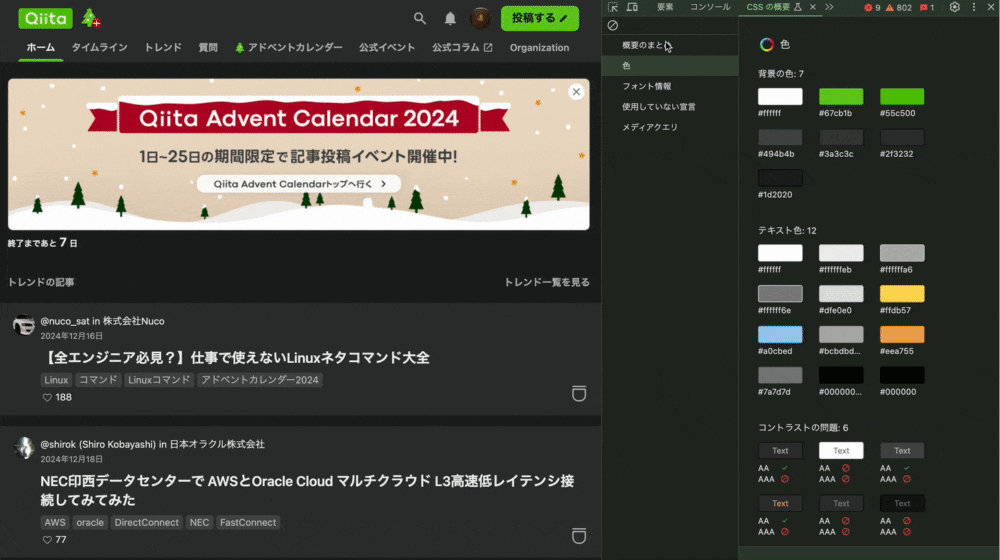Open トレンド一覧を見る link

point(547,282)
